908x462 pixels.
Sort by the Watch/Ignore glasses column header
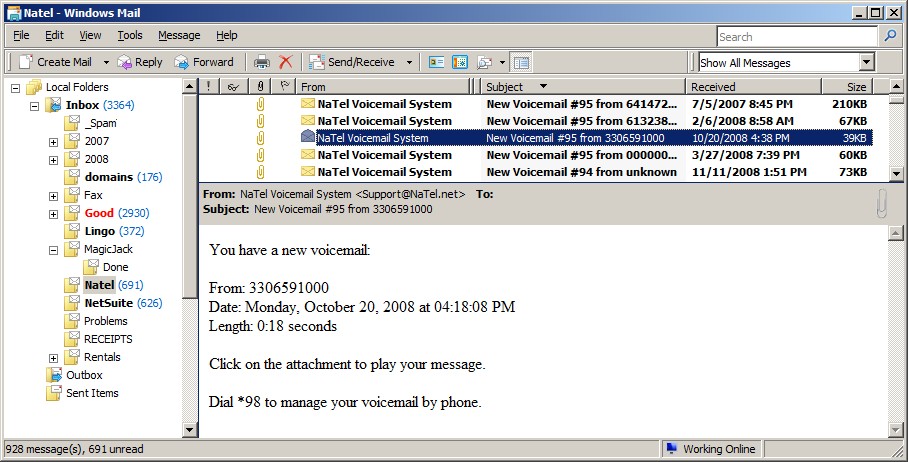pyautogui.click(x=233, y=86)
